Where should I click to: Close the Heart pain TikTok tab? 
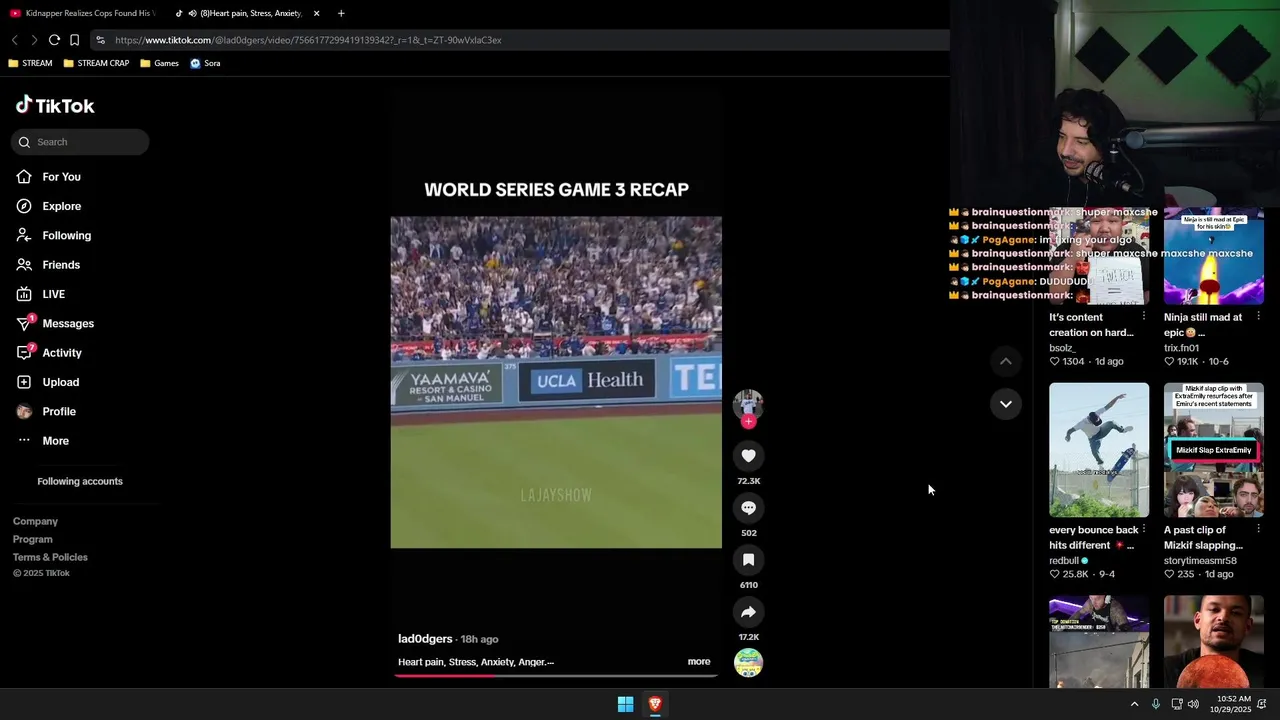(x=317, y=13)
